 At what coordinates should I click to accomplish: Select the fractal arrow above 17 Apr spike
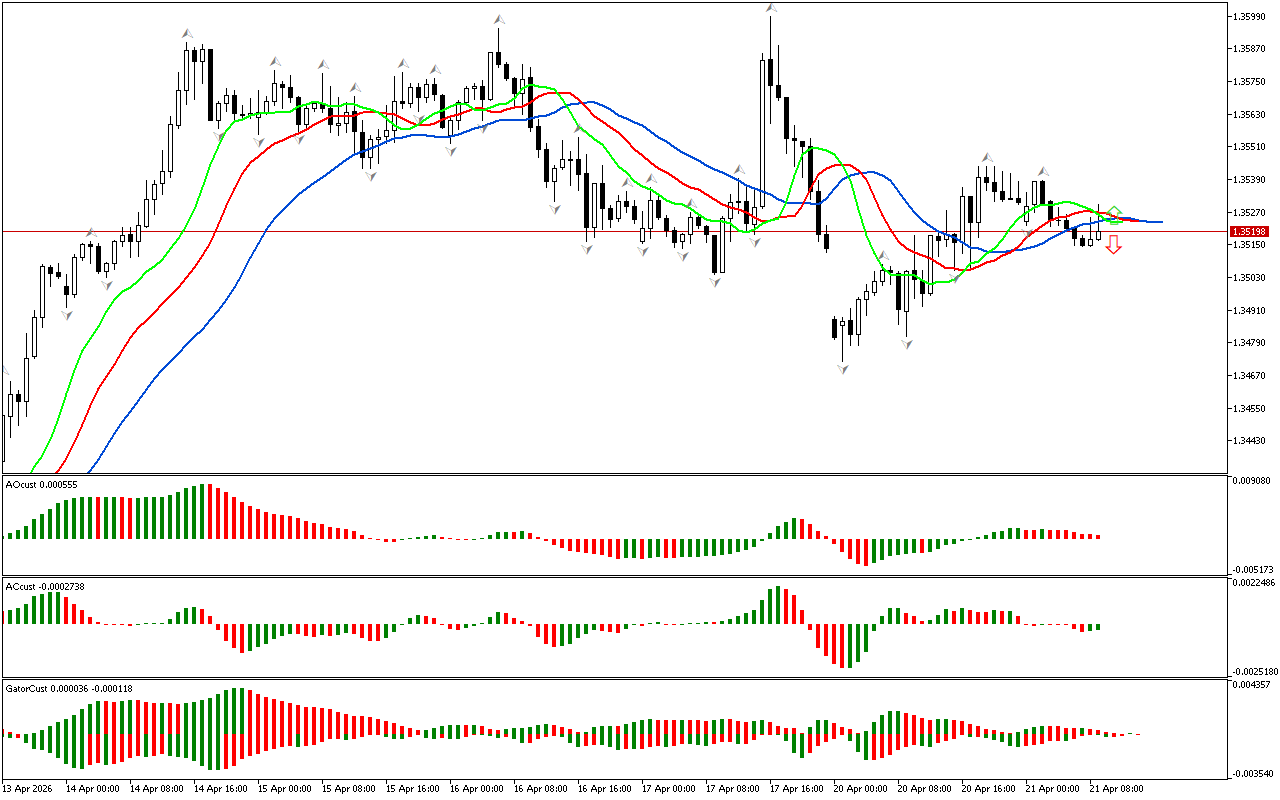[x=771, y=9]
